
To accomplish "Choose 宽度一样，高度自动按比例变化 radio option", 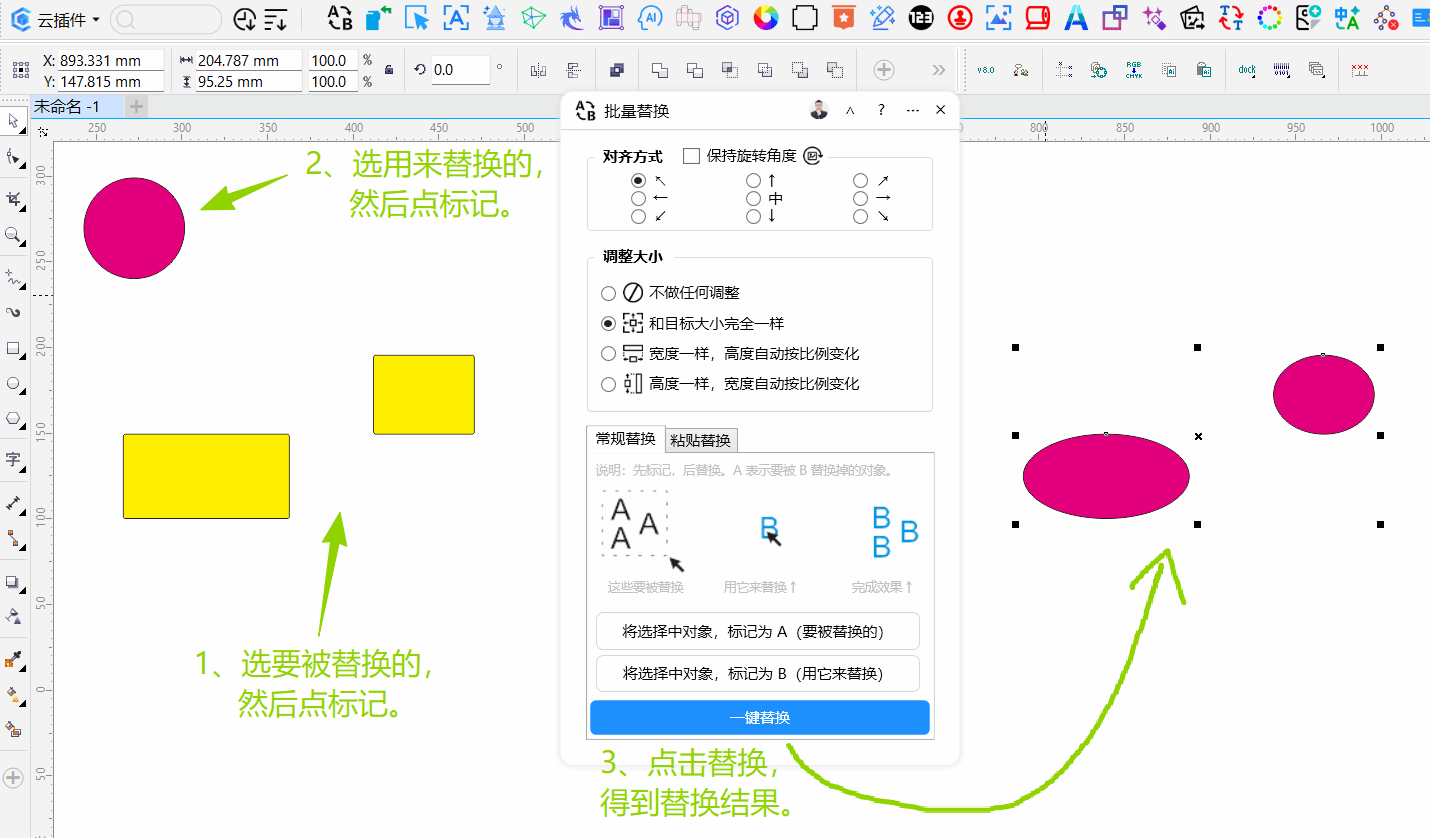I will [608, 354].
